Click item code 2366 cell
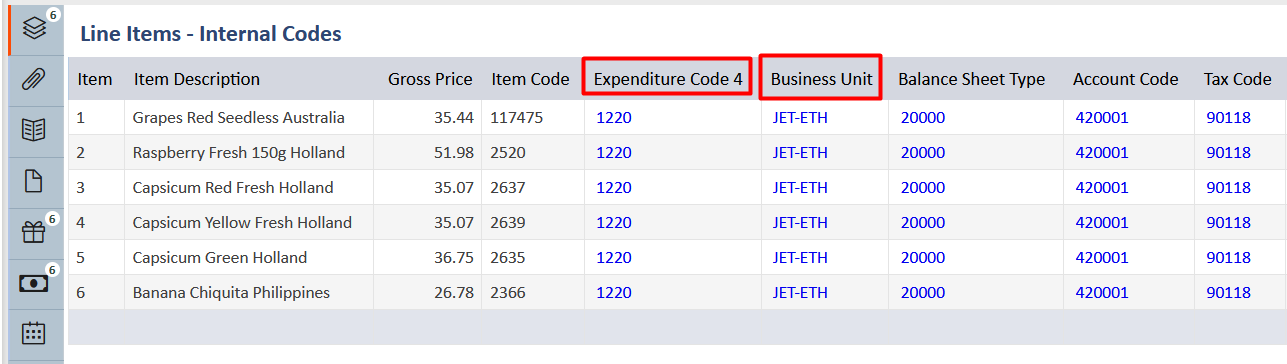 [507, 293]
